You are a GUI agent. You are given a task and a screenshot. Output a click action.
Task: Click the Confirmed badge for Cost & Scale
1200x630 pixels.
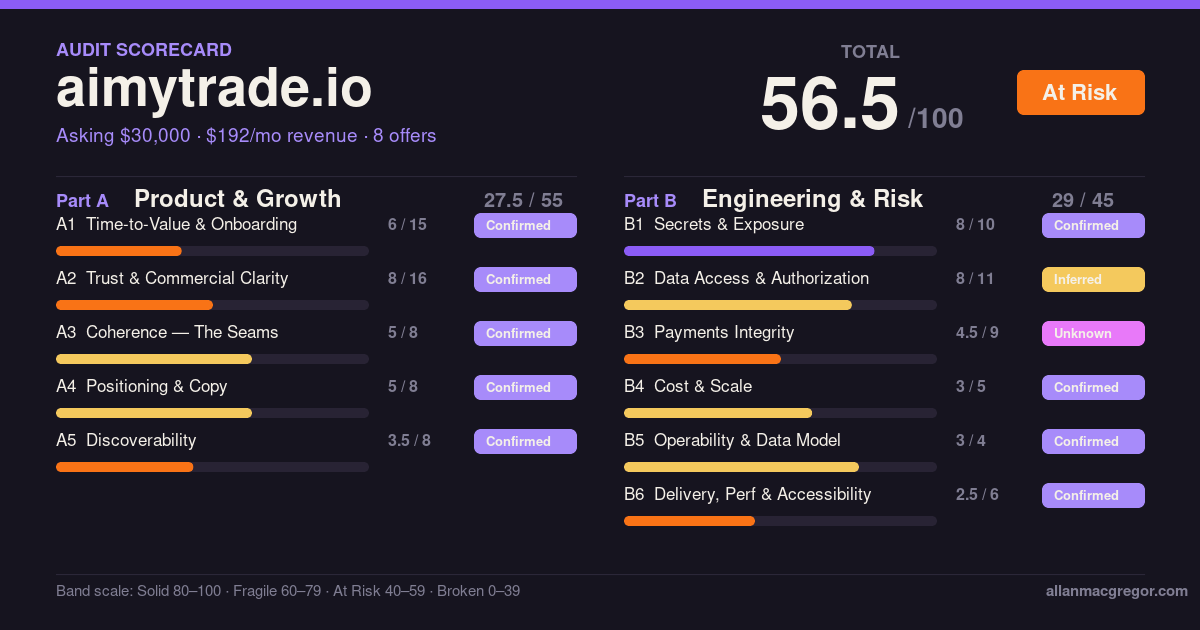(x=1093, y=387)
